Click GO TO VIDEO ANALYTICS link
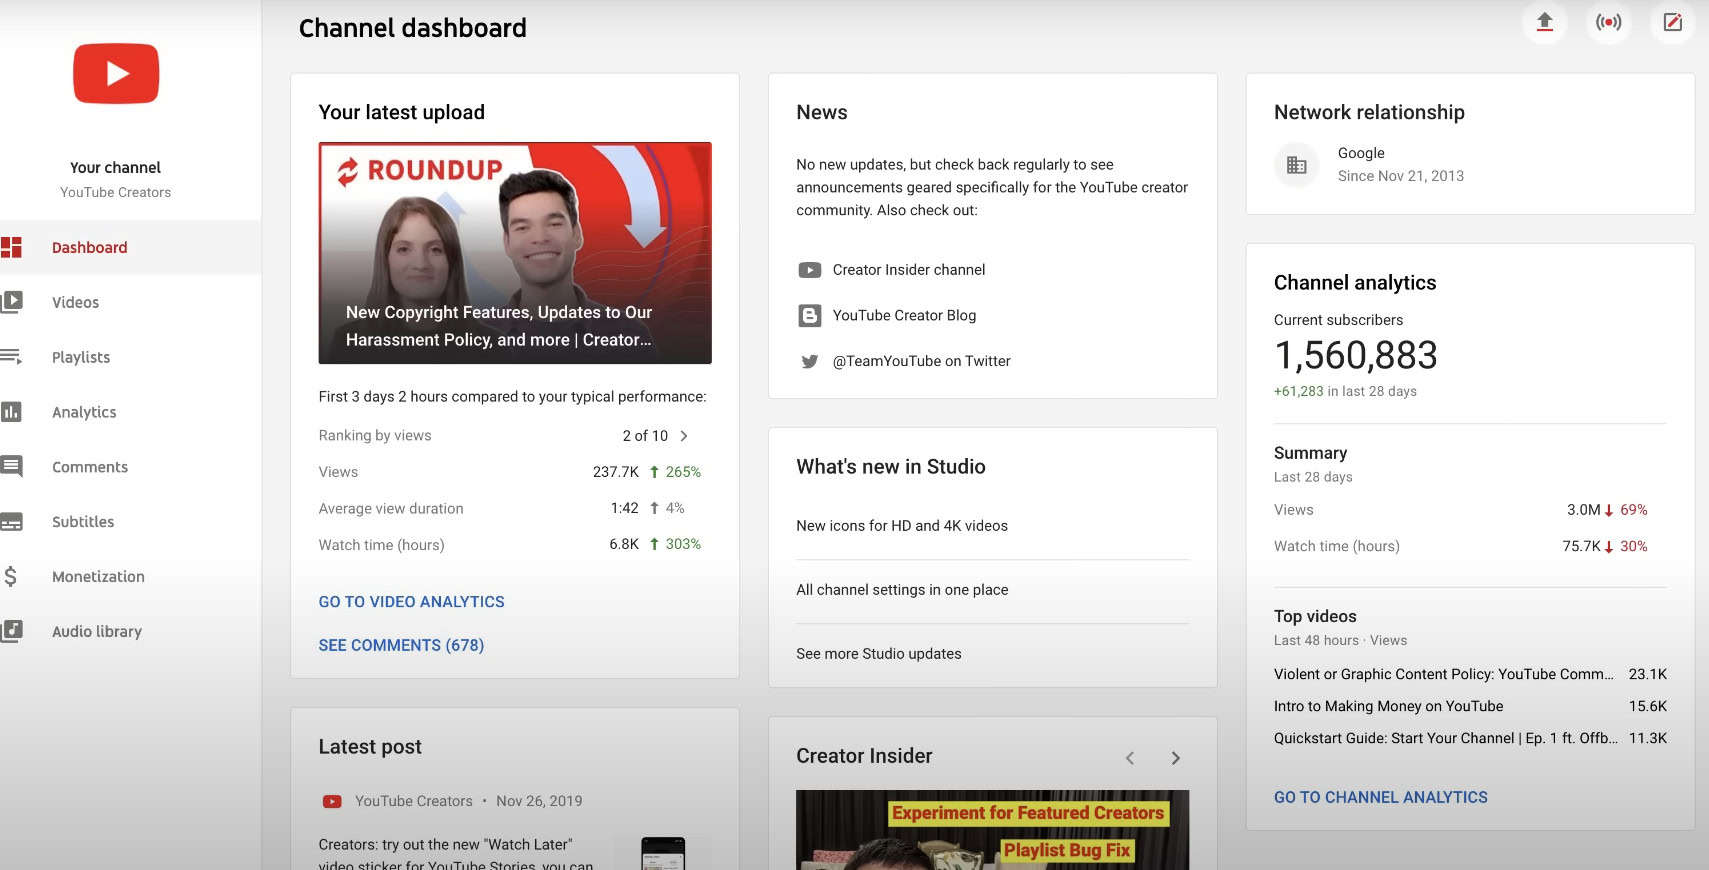 click(411, 602)
